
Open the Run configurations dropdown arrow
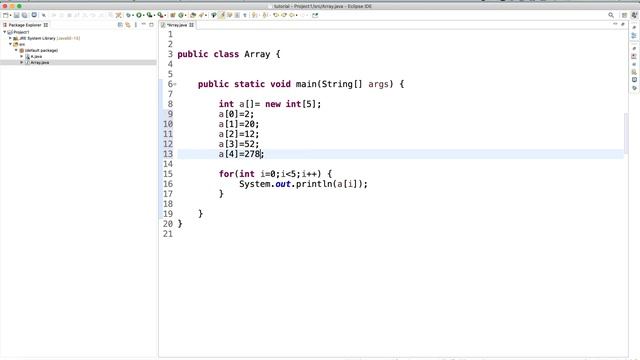[144, 15]
